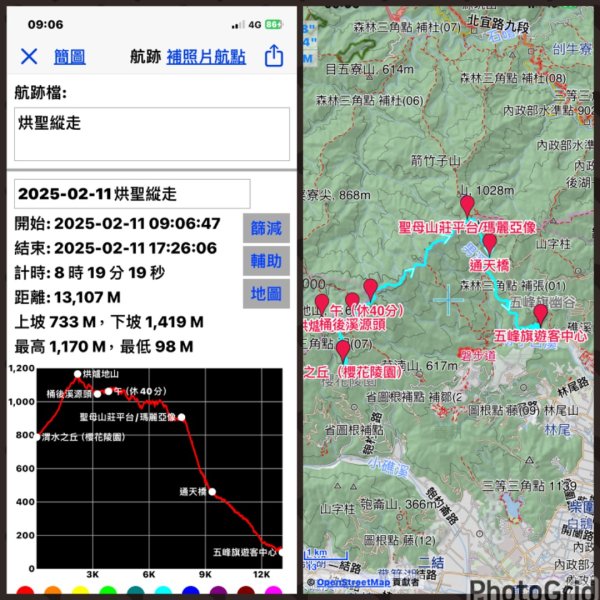Select the 聖母山莊平台 point on elevation chart

(181, 417)
